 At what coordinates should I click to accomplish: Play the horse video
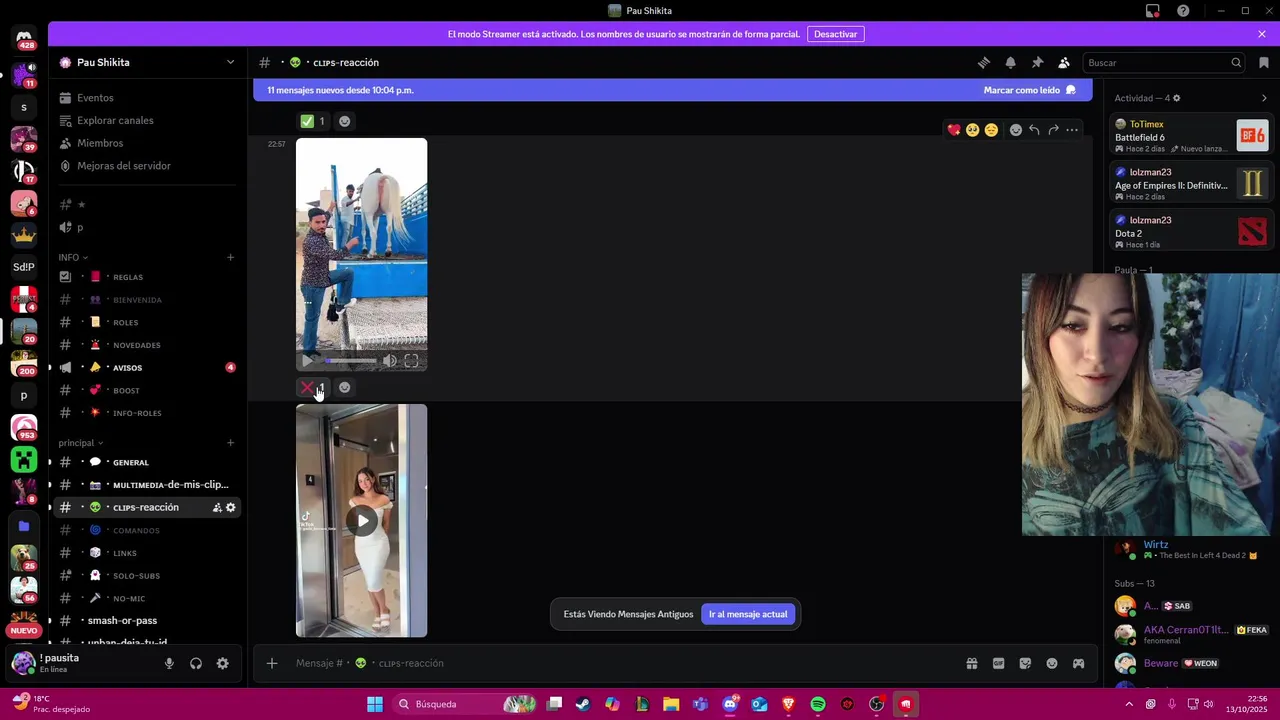307,361
